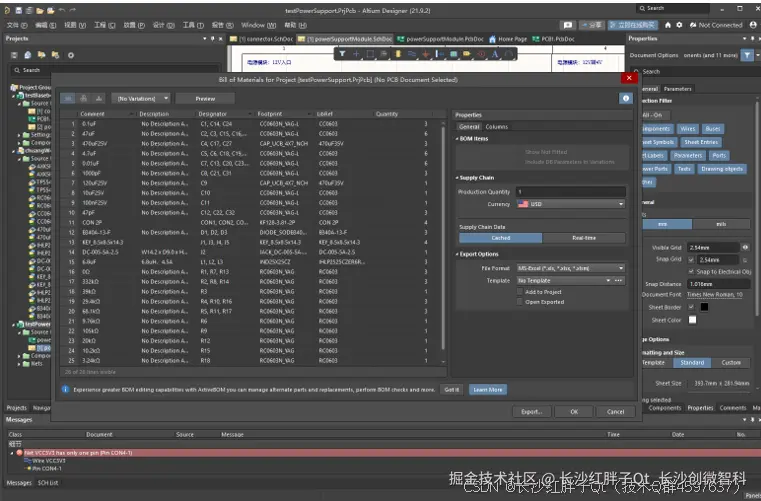This screenshot has height=501, width=761.
Task: Click the BOM table vertical scrollbar
Action: 443,238
